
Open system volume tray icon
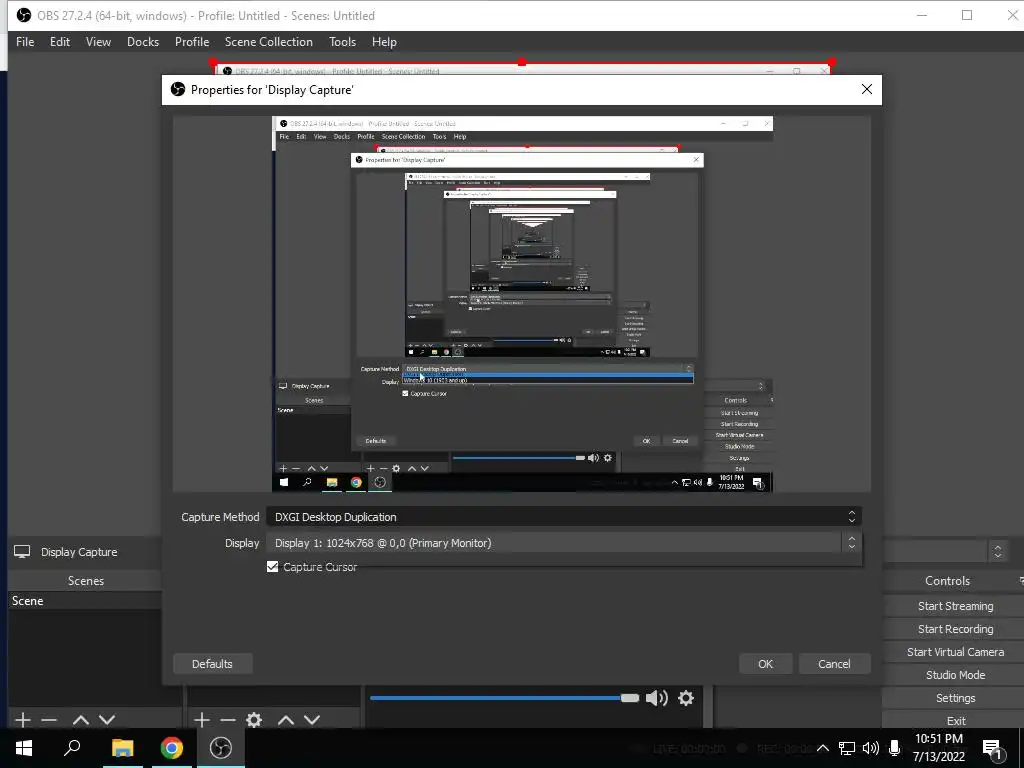coord(871,748)
